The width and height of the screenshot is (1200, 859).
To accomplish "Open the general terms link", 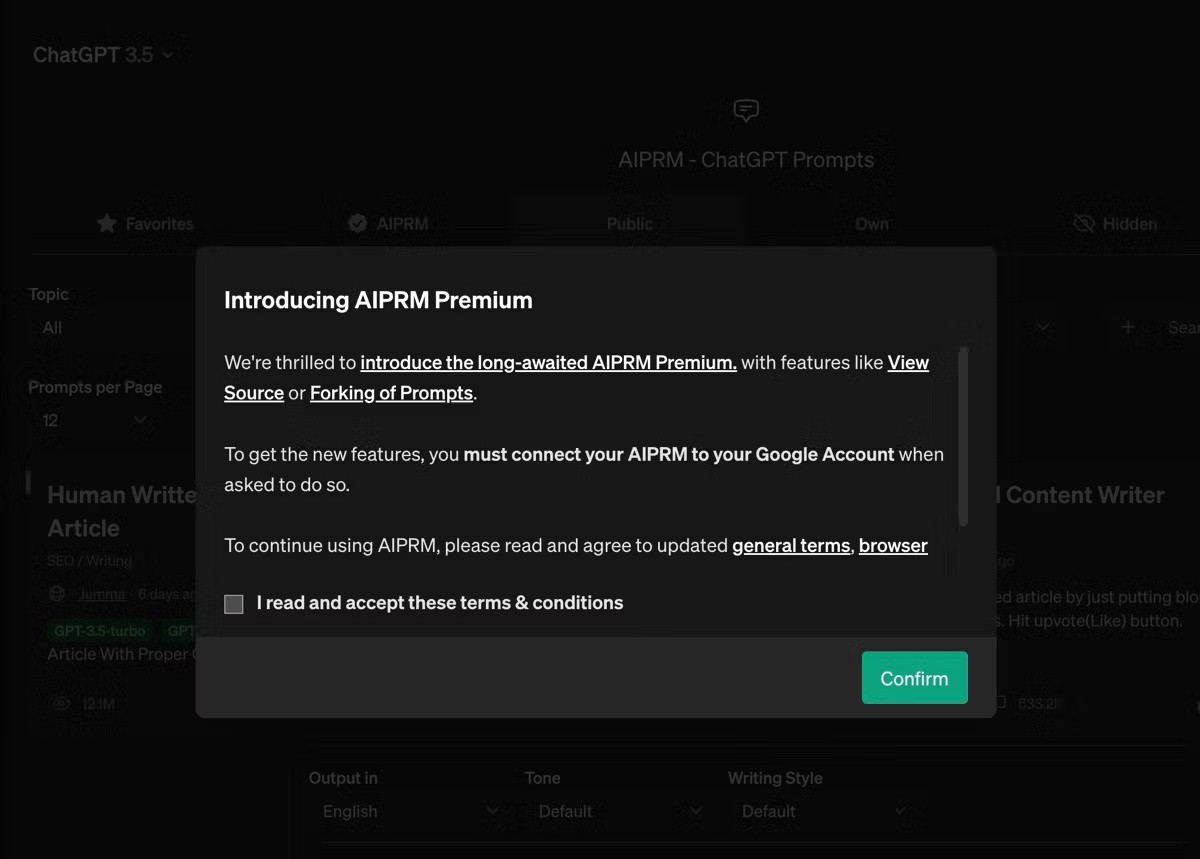I will (x=790, y=546).
